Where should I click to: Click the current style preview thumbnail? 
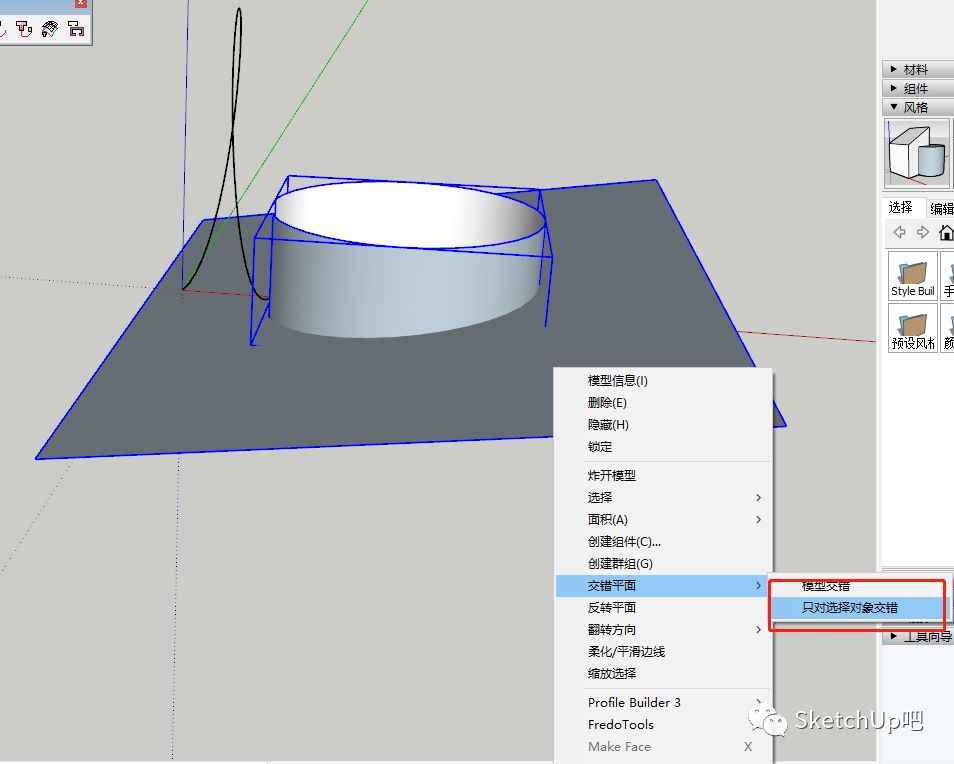click(916, 153)
